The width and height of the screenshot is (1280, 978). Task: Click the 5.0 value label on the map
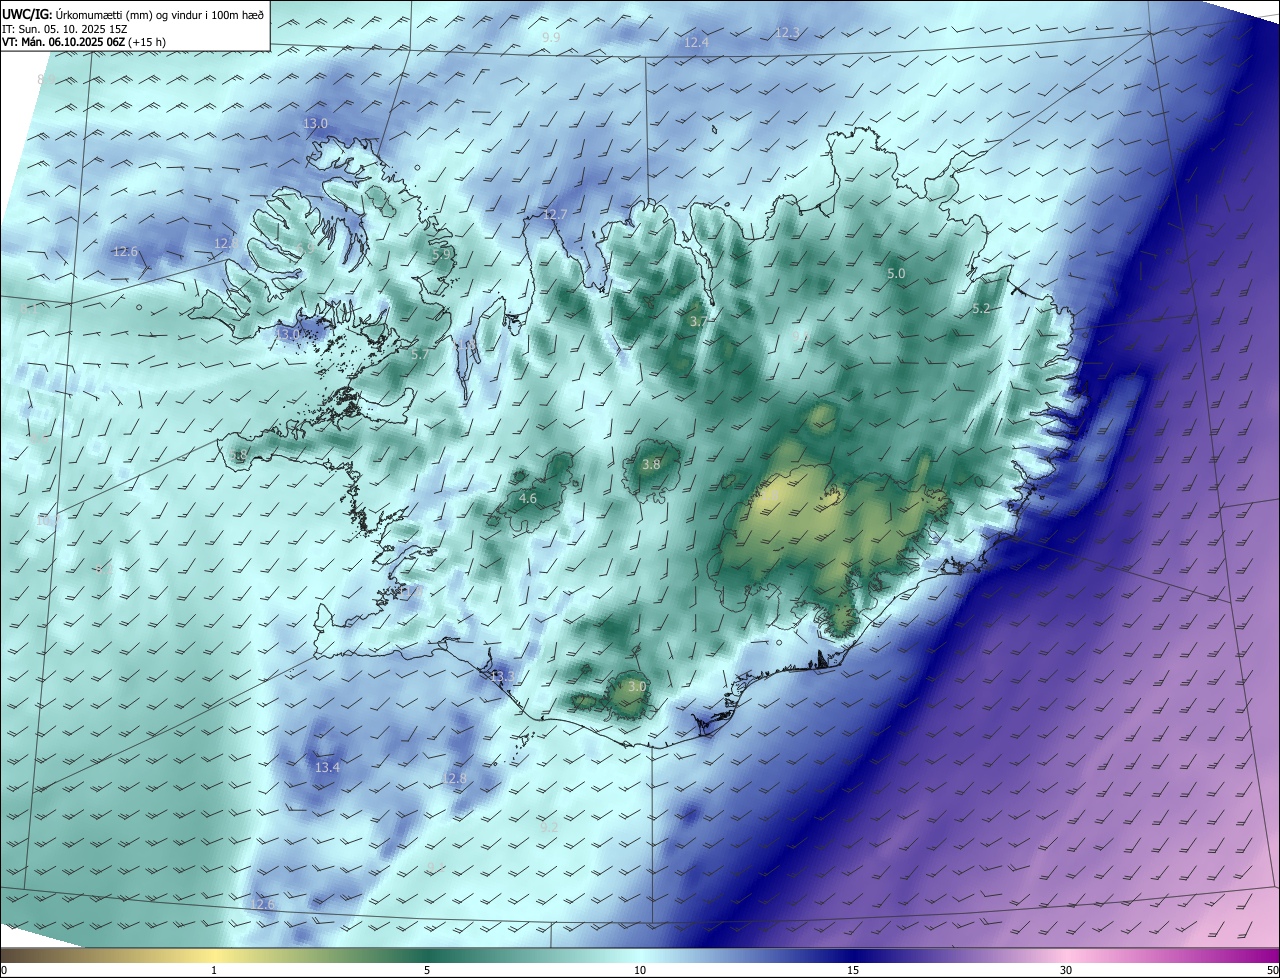(x=896, y=273)
